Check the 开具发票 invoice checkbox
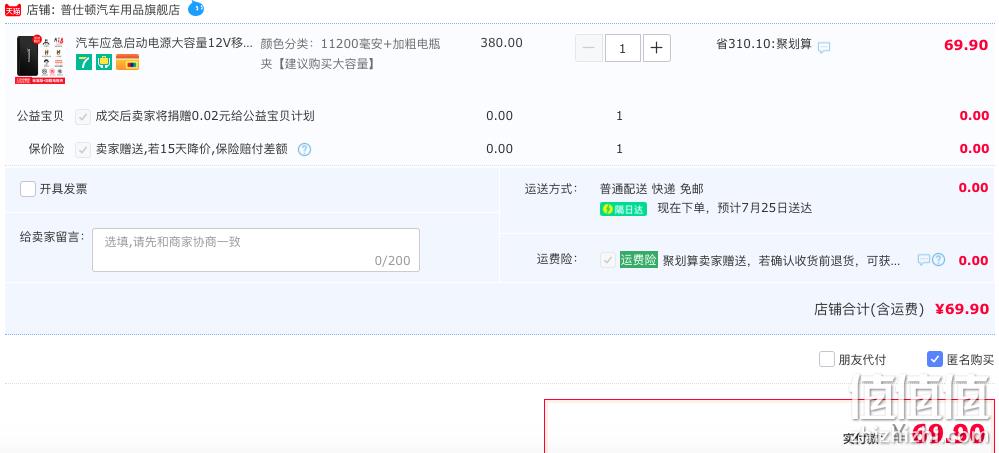 27,189
